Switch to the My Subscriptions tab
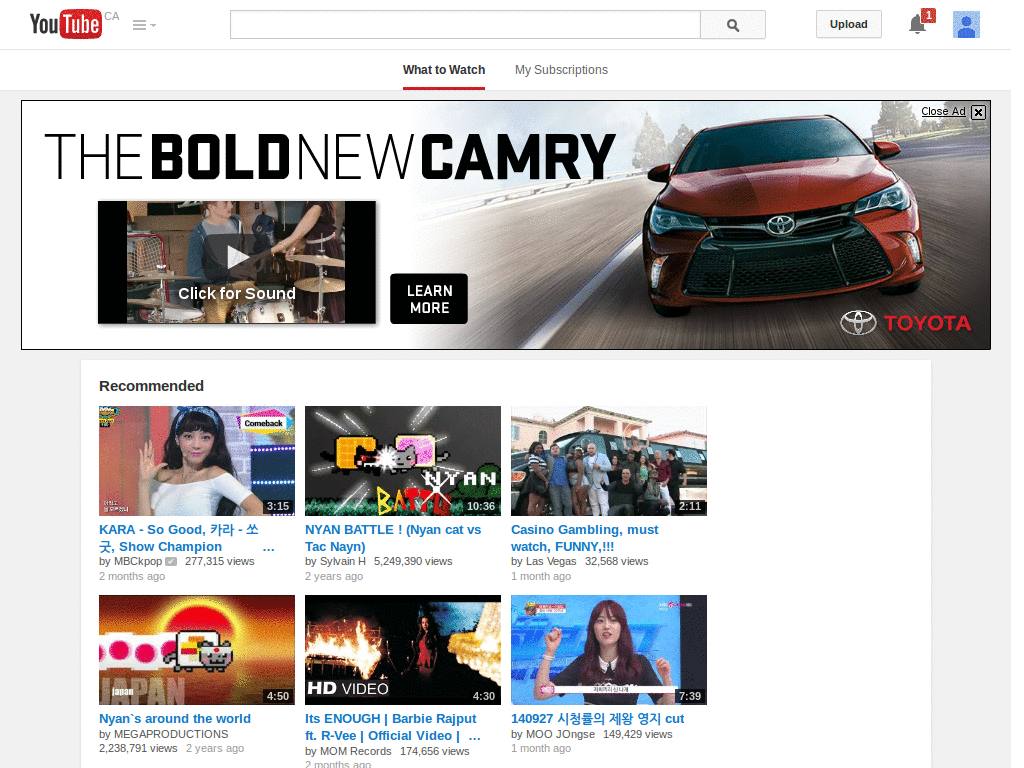This screenshot has width=1024, height=768. [x=561, y=70]
